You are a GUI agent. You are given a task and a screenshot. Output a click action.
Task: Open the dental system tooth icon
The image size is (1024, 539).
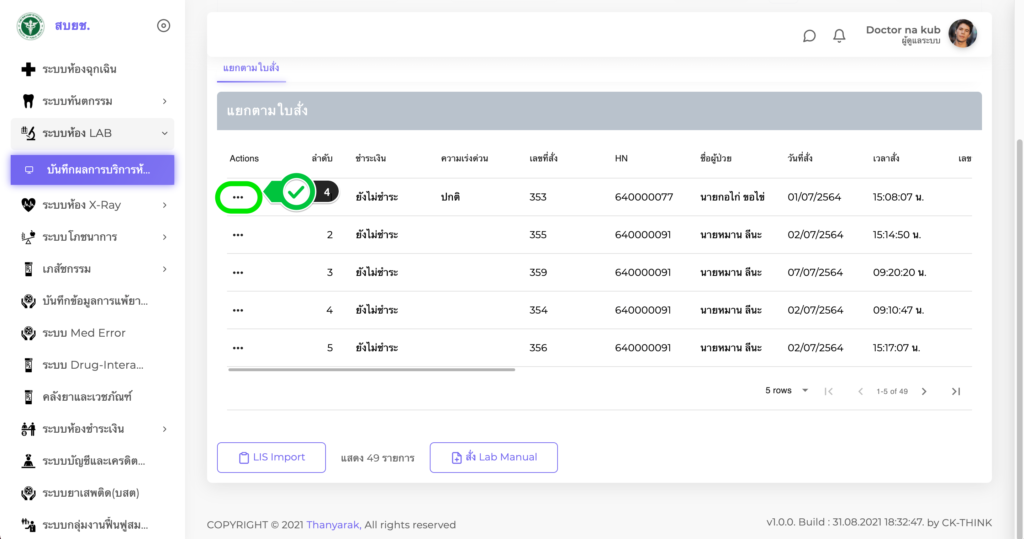pyautogui.click(x=28, y=101)
